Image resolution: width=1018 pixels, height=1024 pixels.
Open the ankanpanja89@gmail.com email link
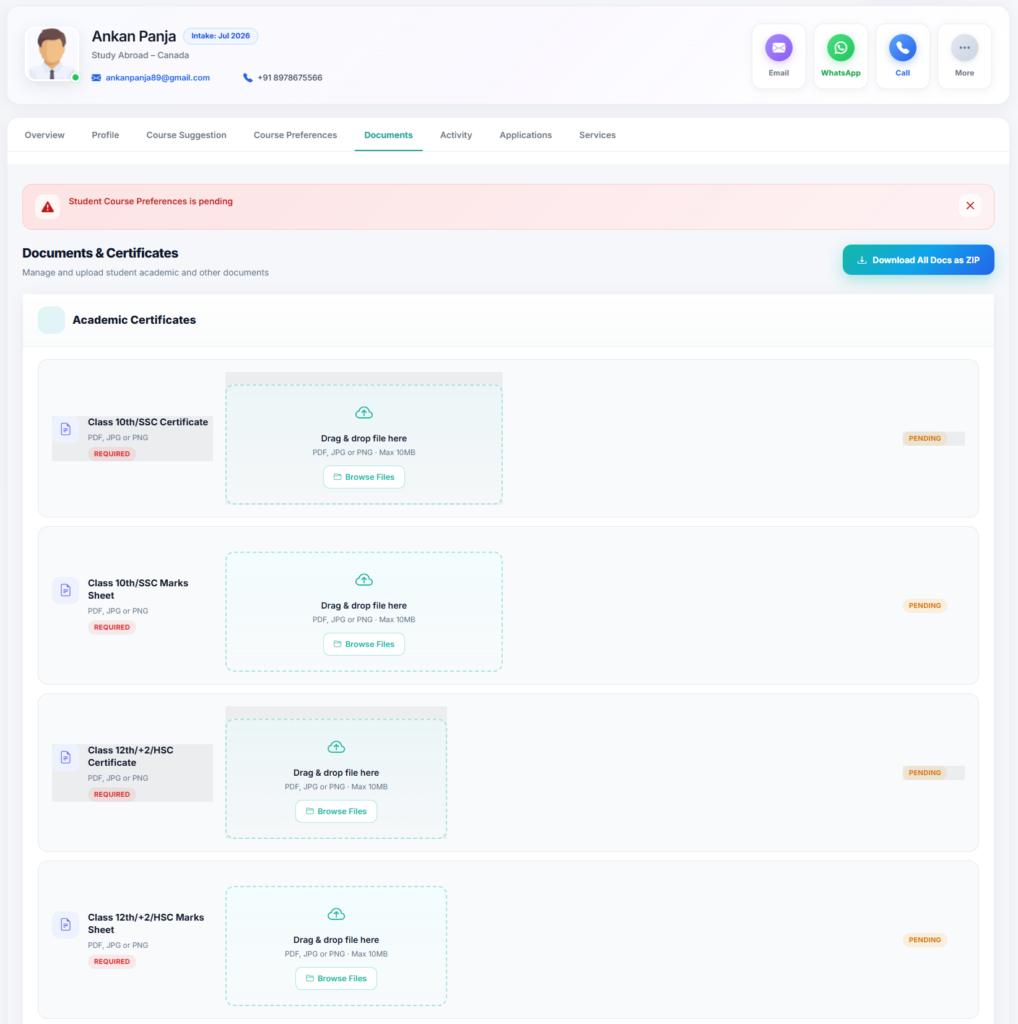click(157, 78)
